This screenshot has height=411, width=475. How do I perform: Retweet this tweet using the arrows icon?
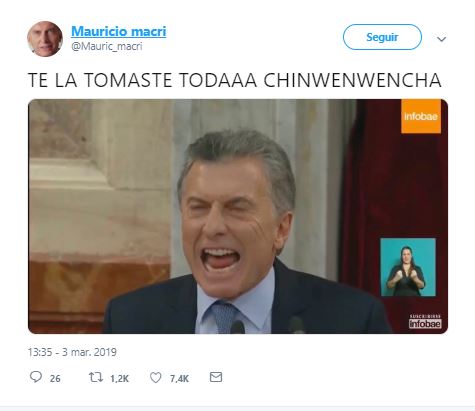(x=96, y=377)
